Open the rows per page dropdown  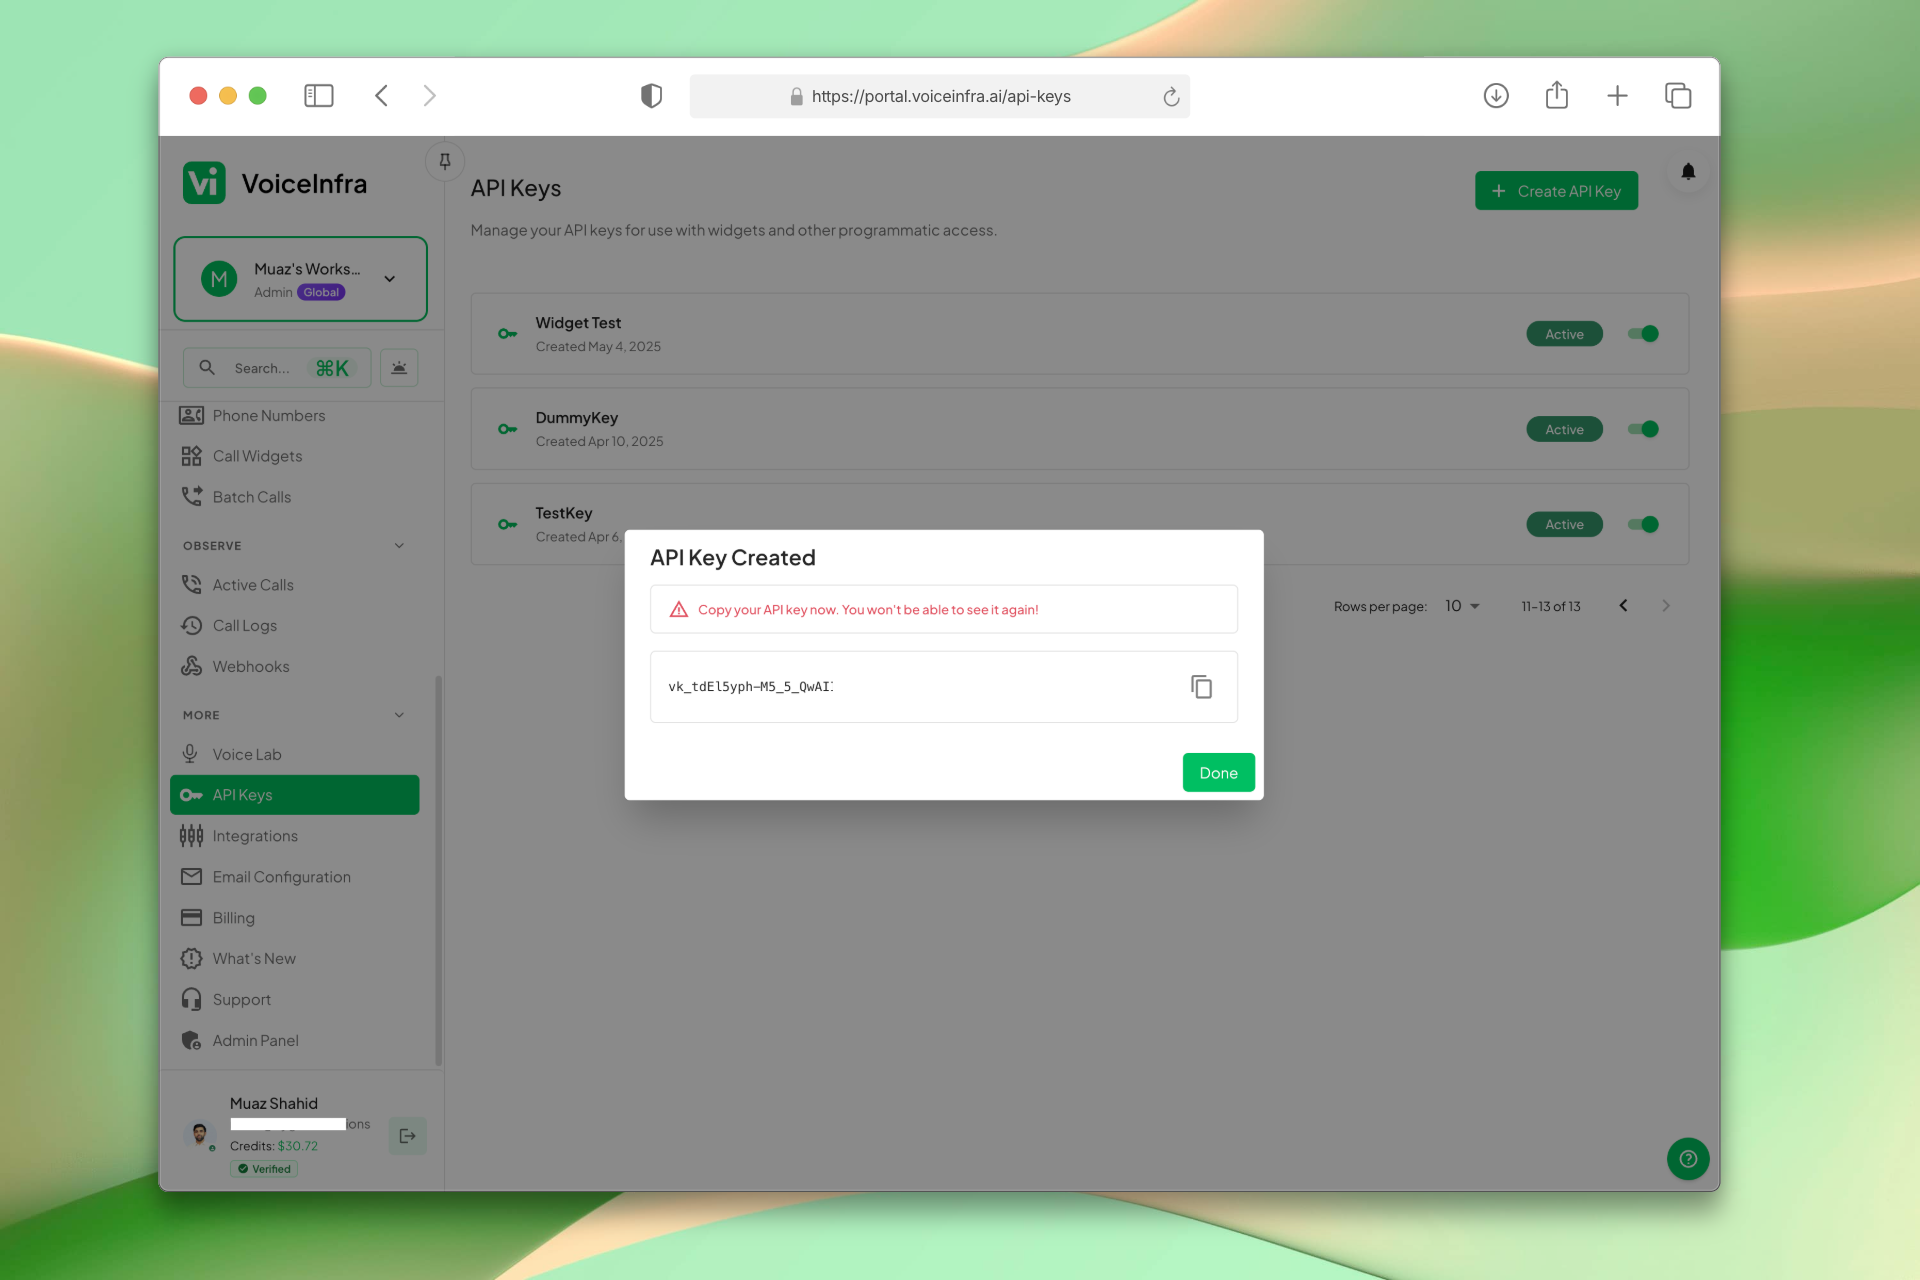click(1461, 606)
